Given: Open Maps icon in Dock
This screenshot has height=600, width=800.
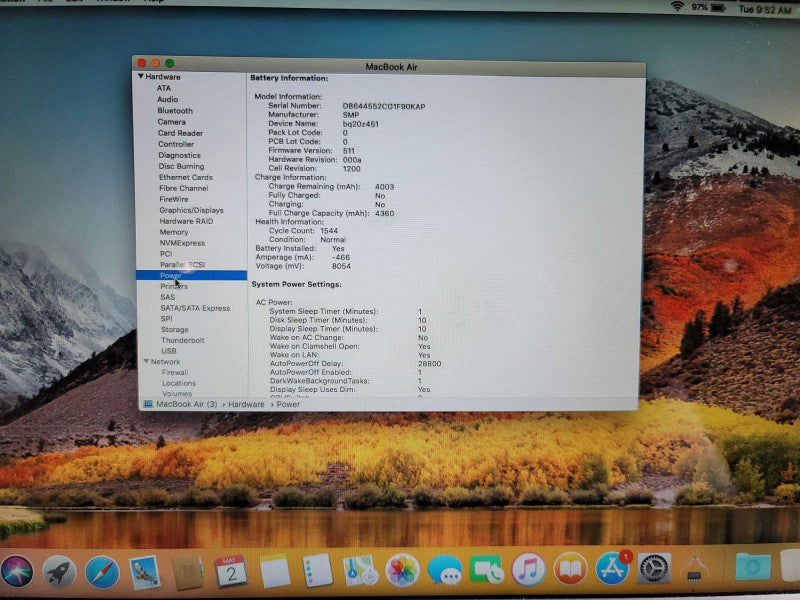Looking at the screenshot, I should 360,570.
